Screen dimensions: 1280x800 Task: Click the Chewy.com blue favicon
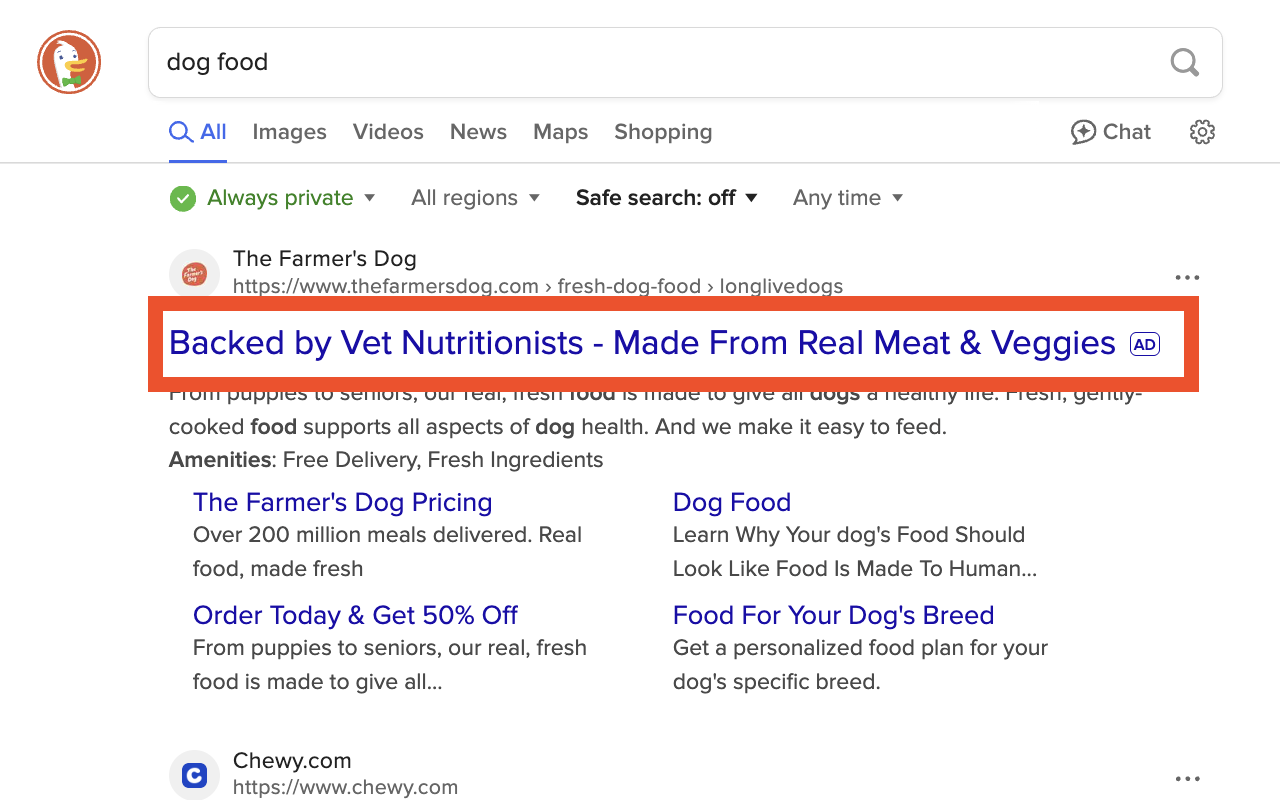tap(194, 775)
